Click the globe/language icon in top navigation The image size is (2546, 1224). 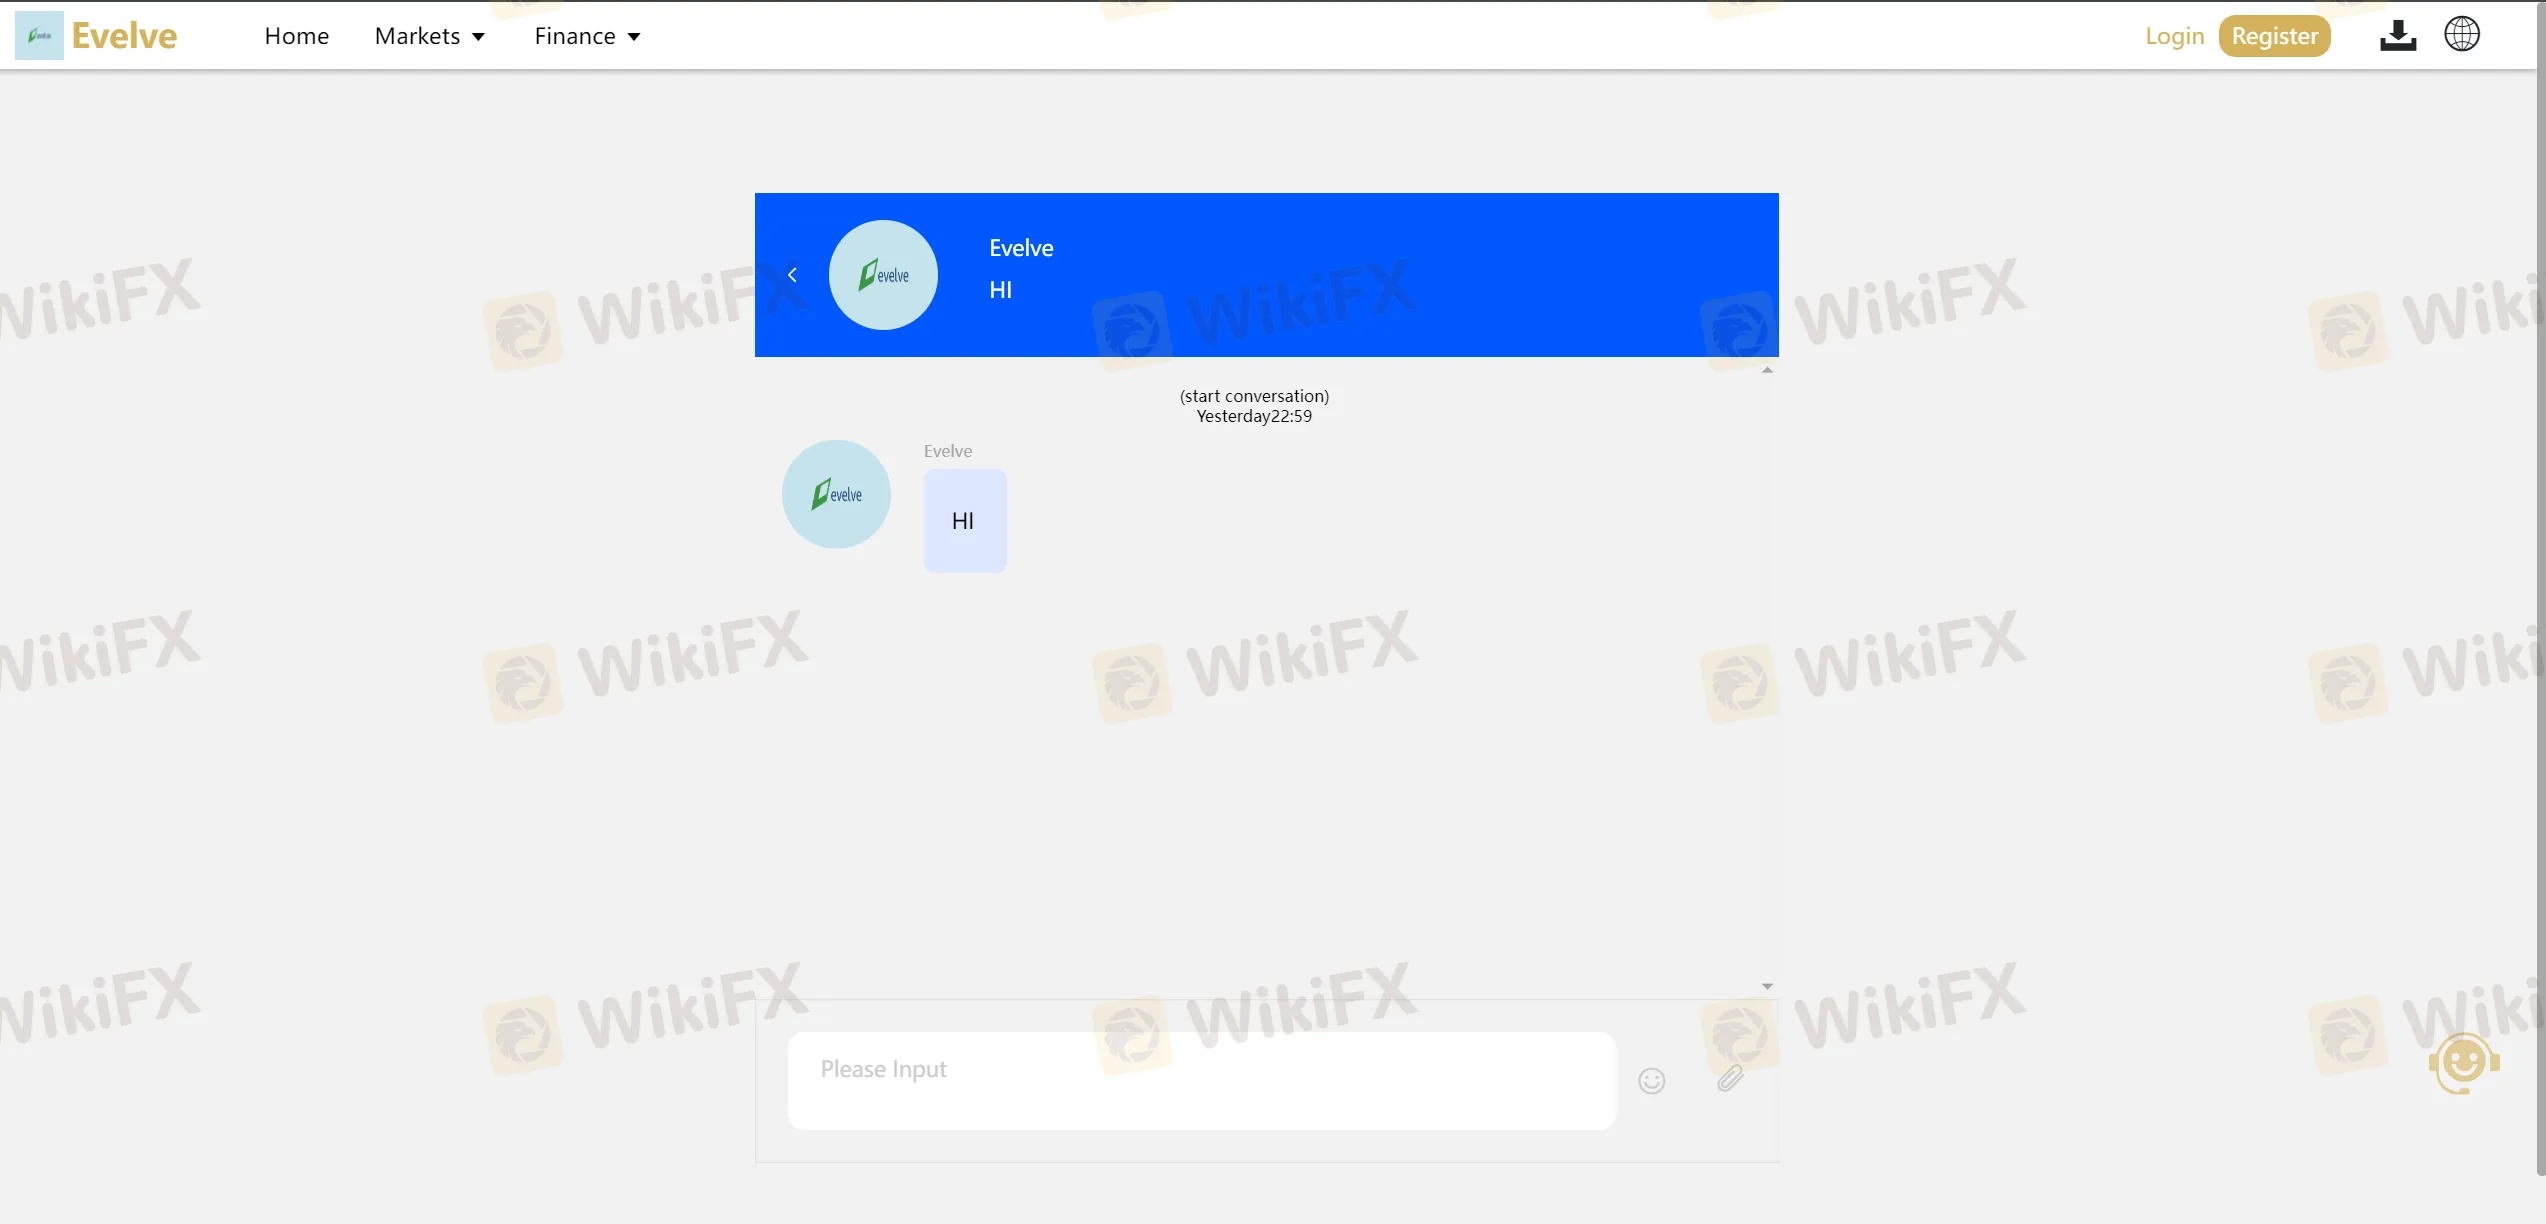(2463, 36)
